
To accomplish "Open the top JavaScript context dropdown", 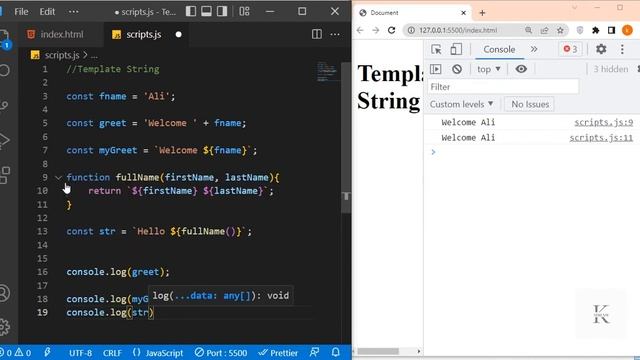I will point(489,69).
